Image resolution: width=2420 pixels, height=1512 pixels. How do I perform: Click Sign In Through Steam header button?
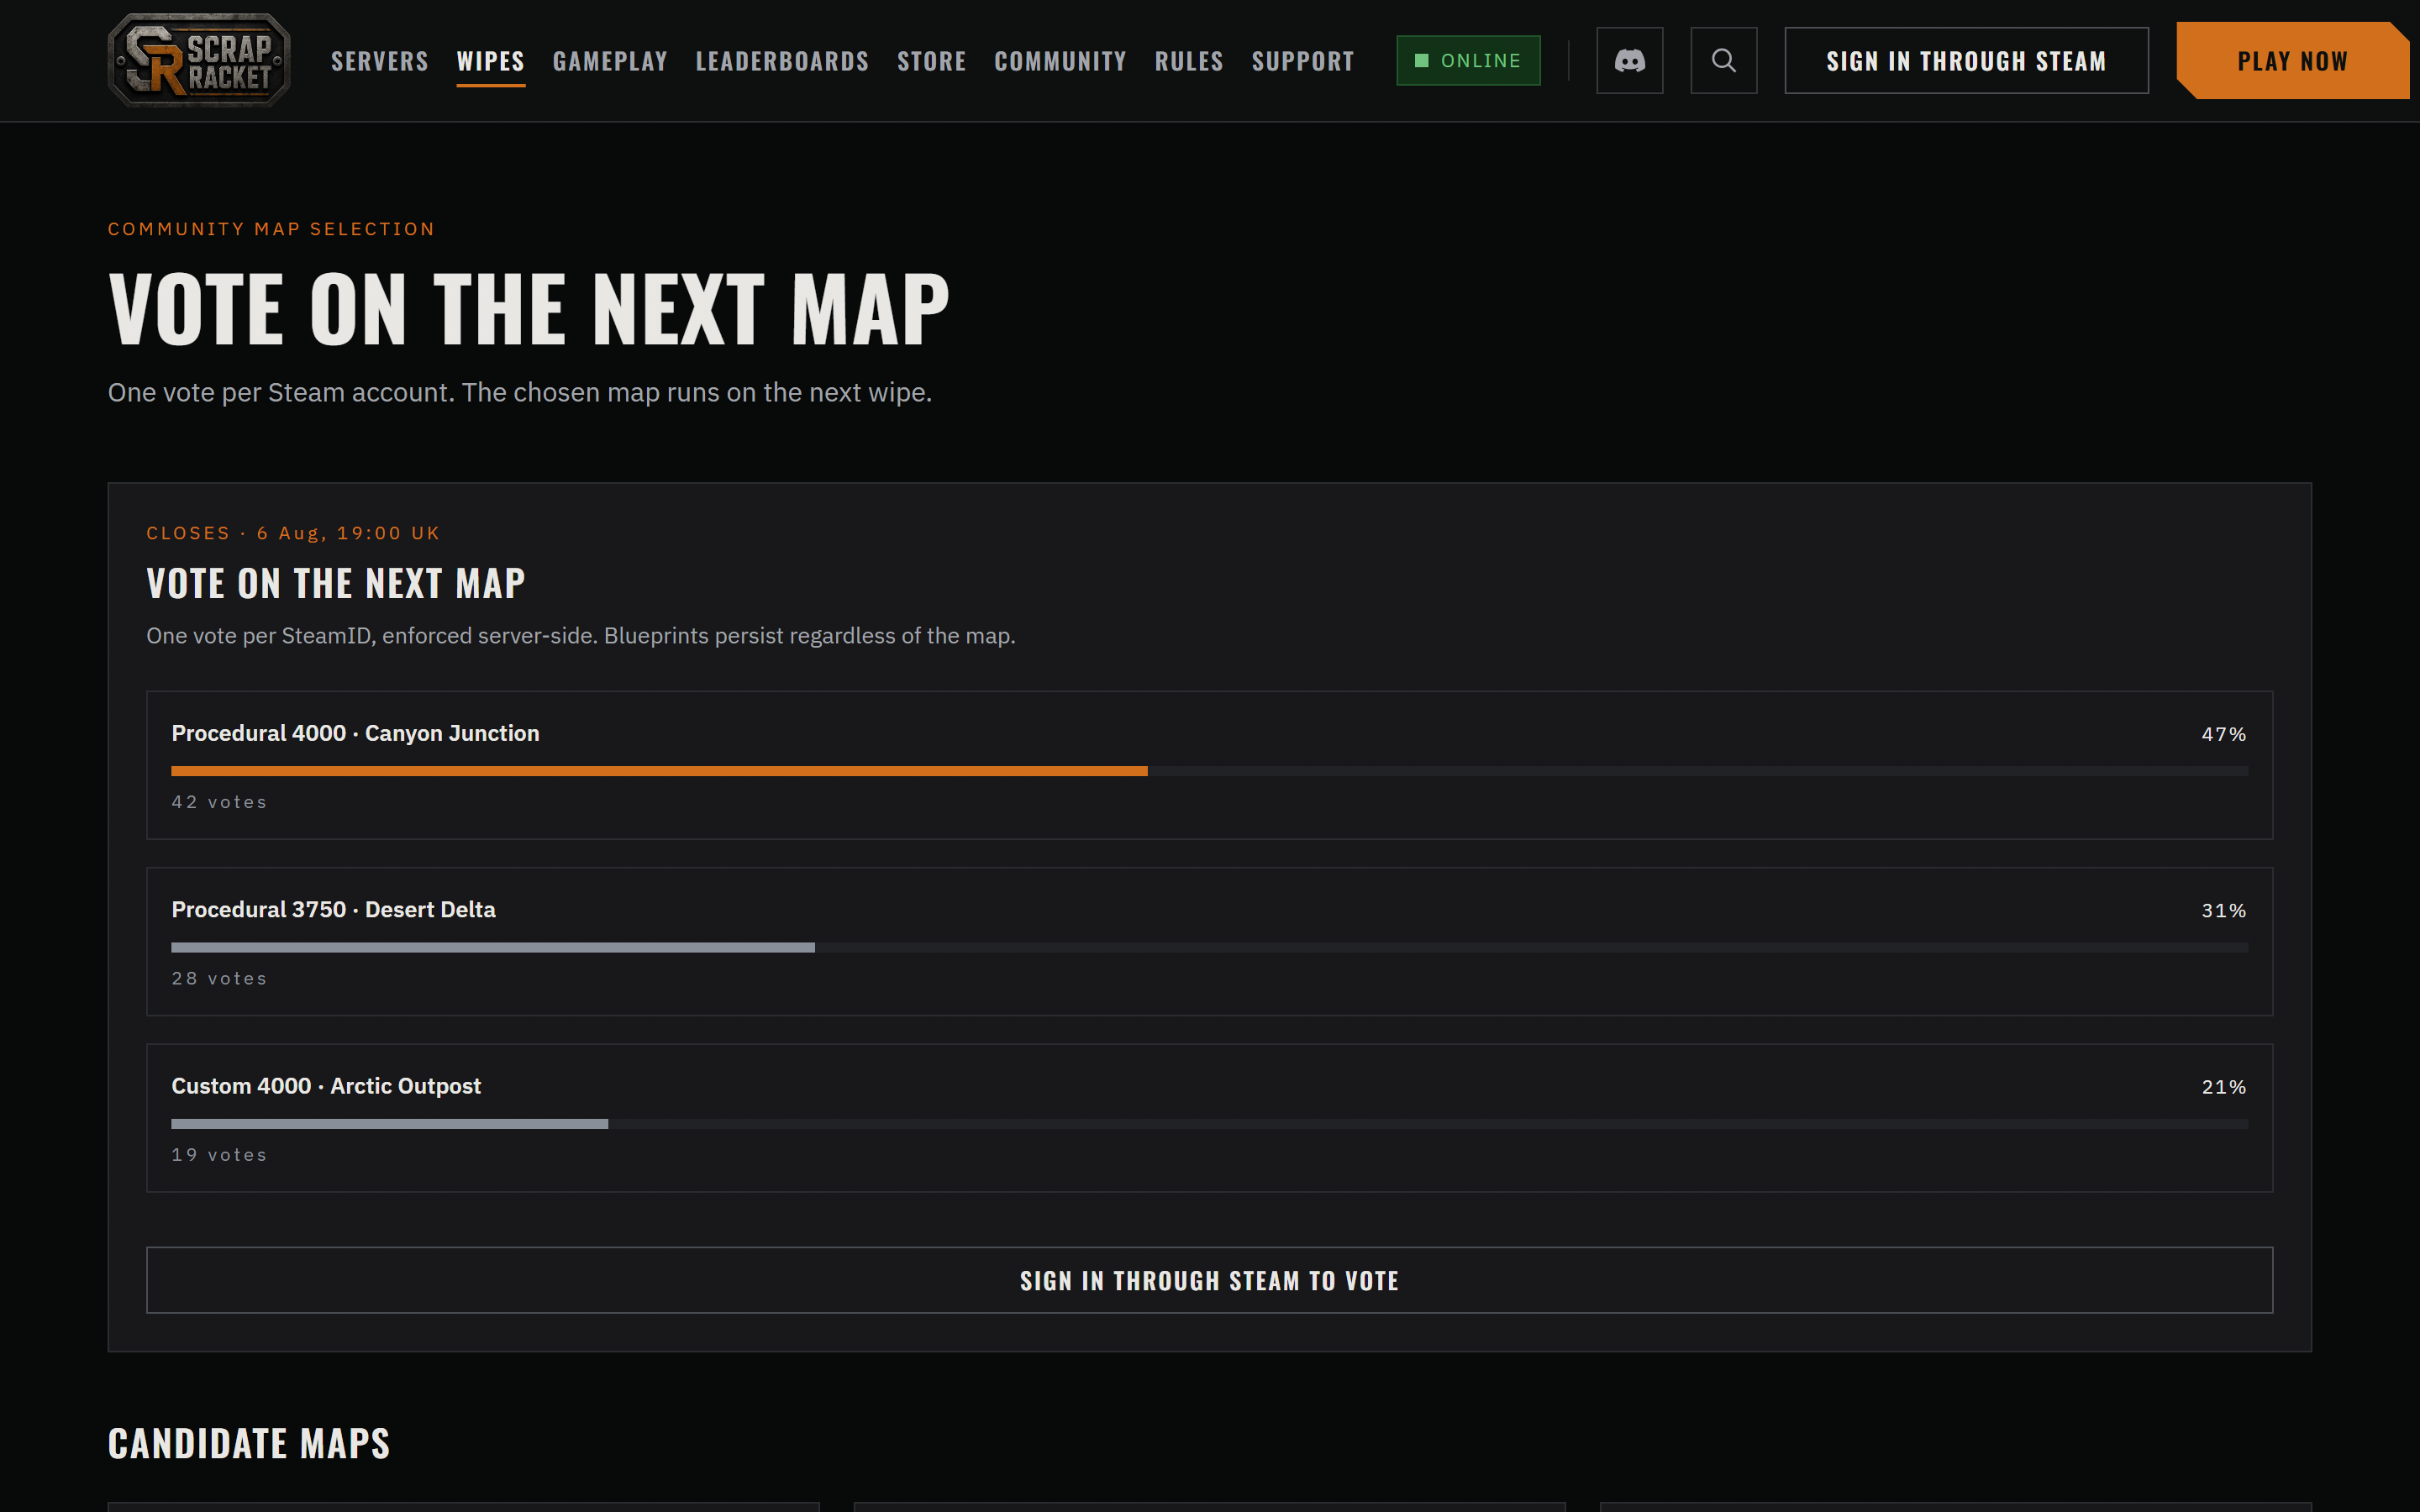1966,60
